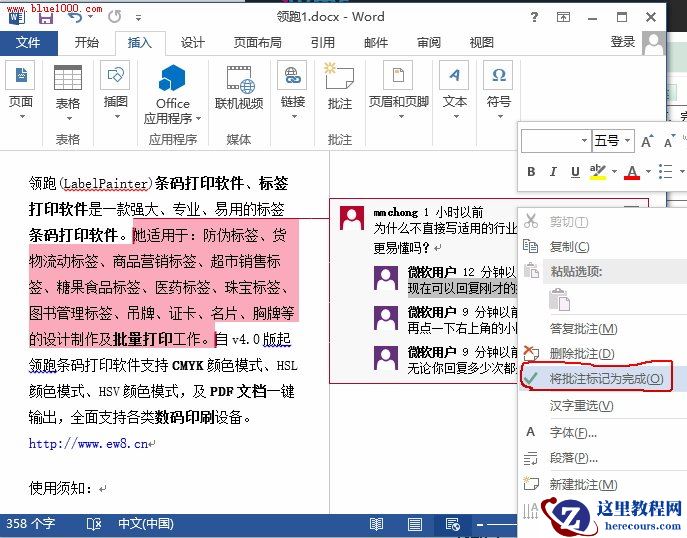687x538 pixels.
Task: Switch to the 引用 tab
Action: pyautogui.click(x=323, y=42)
